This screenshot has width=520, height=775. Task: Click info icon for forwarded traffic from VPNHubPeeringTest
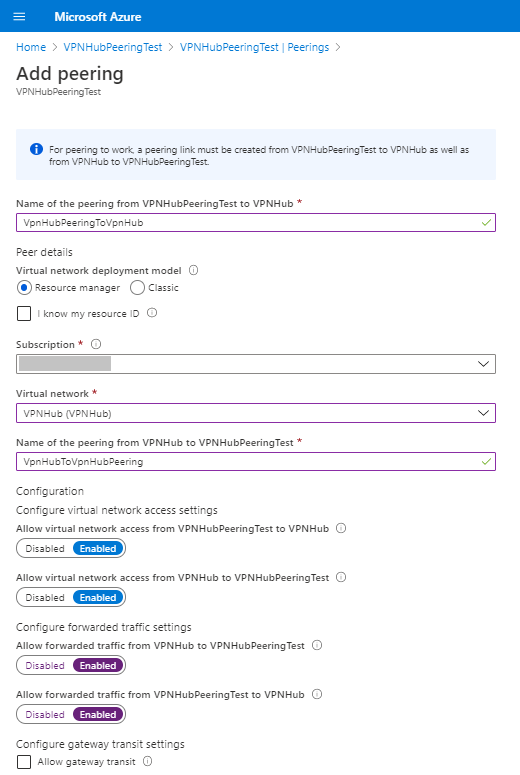point(317,694)
